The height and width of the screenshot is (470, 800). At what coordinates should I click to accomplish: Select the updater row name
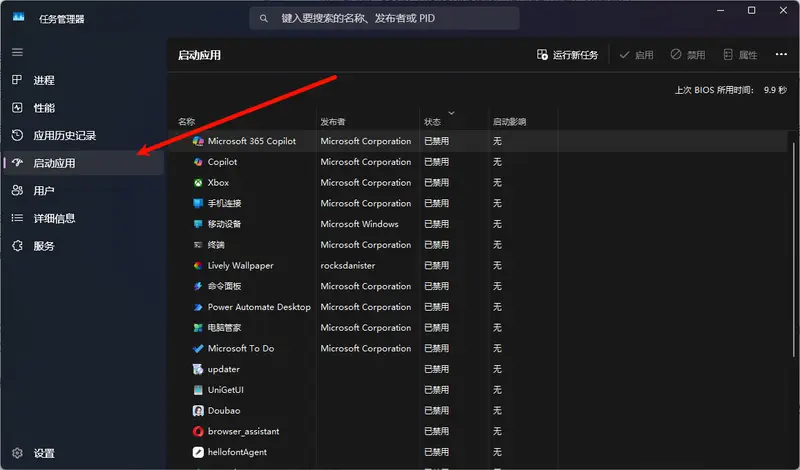point(223,369)
